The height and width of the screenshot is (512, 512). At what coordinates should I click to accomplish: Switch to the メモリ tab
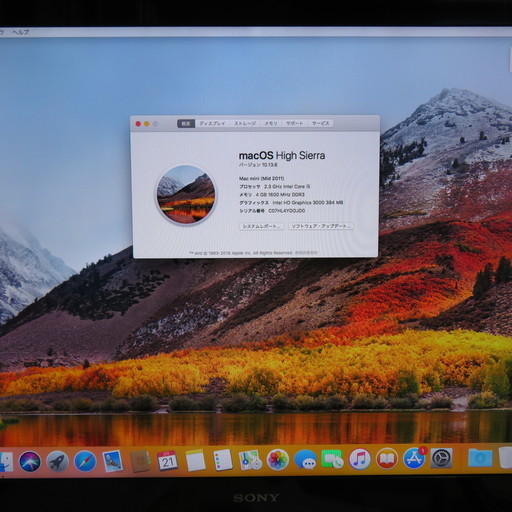click(x=271, y=123)
